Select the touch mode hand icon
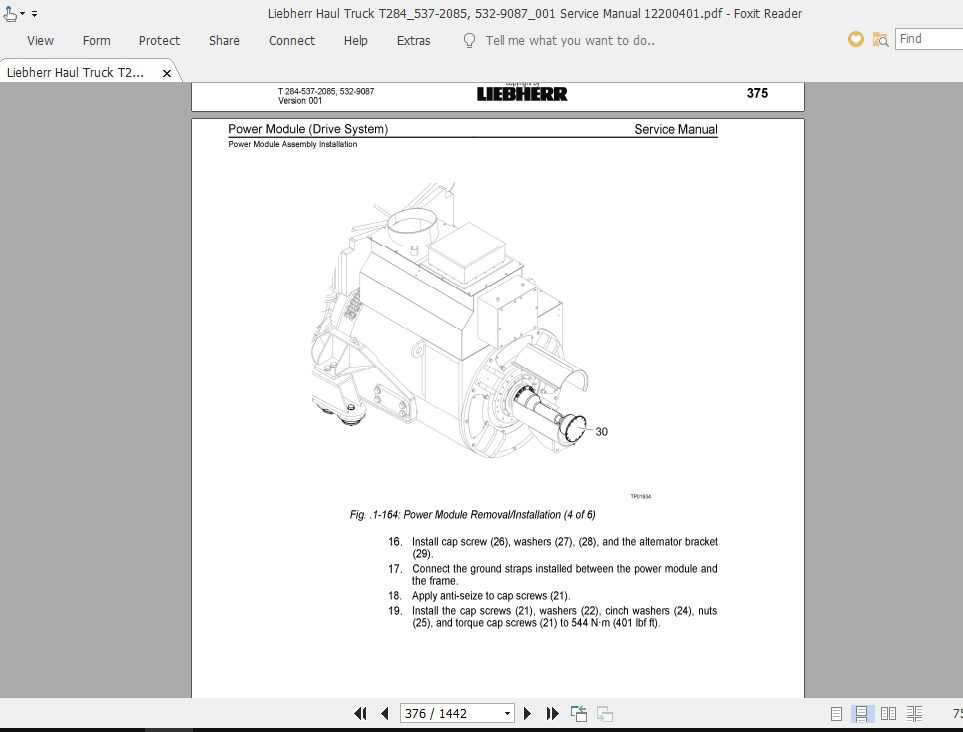Image resolution: width=963 pixels, height=732 pixels. click(x=9, y=13)
